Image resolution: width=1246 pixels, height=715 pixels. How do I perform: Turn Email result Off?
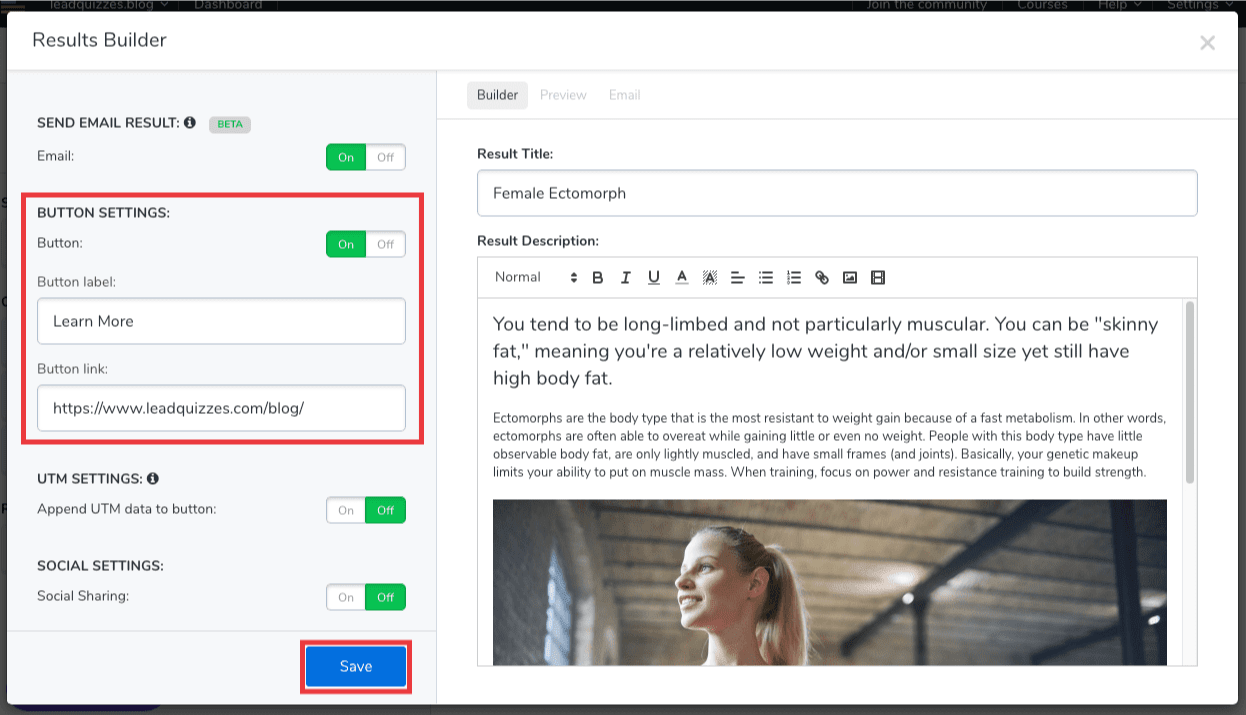coord(385,157)
